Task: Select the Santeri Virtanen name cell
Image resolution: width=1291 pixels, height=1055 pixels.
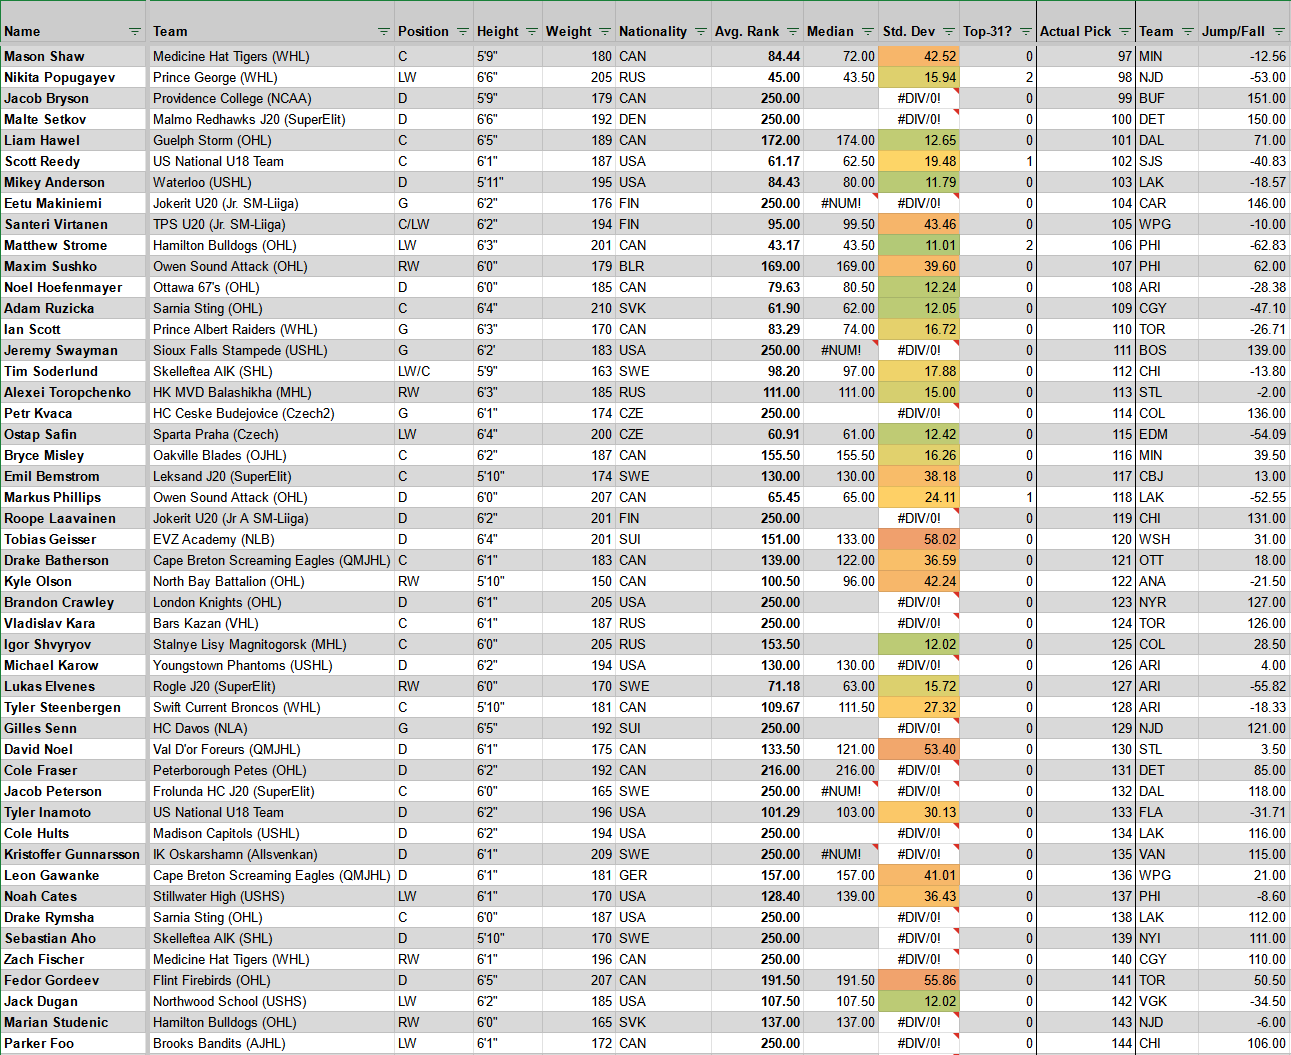Action: [74, 224]
